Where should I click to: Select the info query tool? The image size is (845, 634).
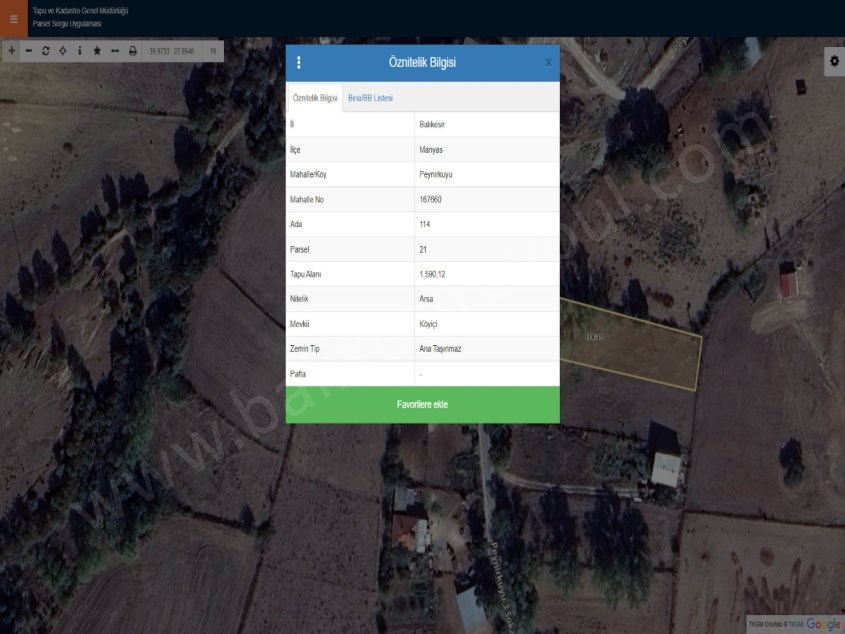point(80,51)
